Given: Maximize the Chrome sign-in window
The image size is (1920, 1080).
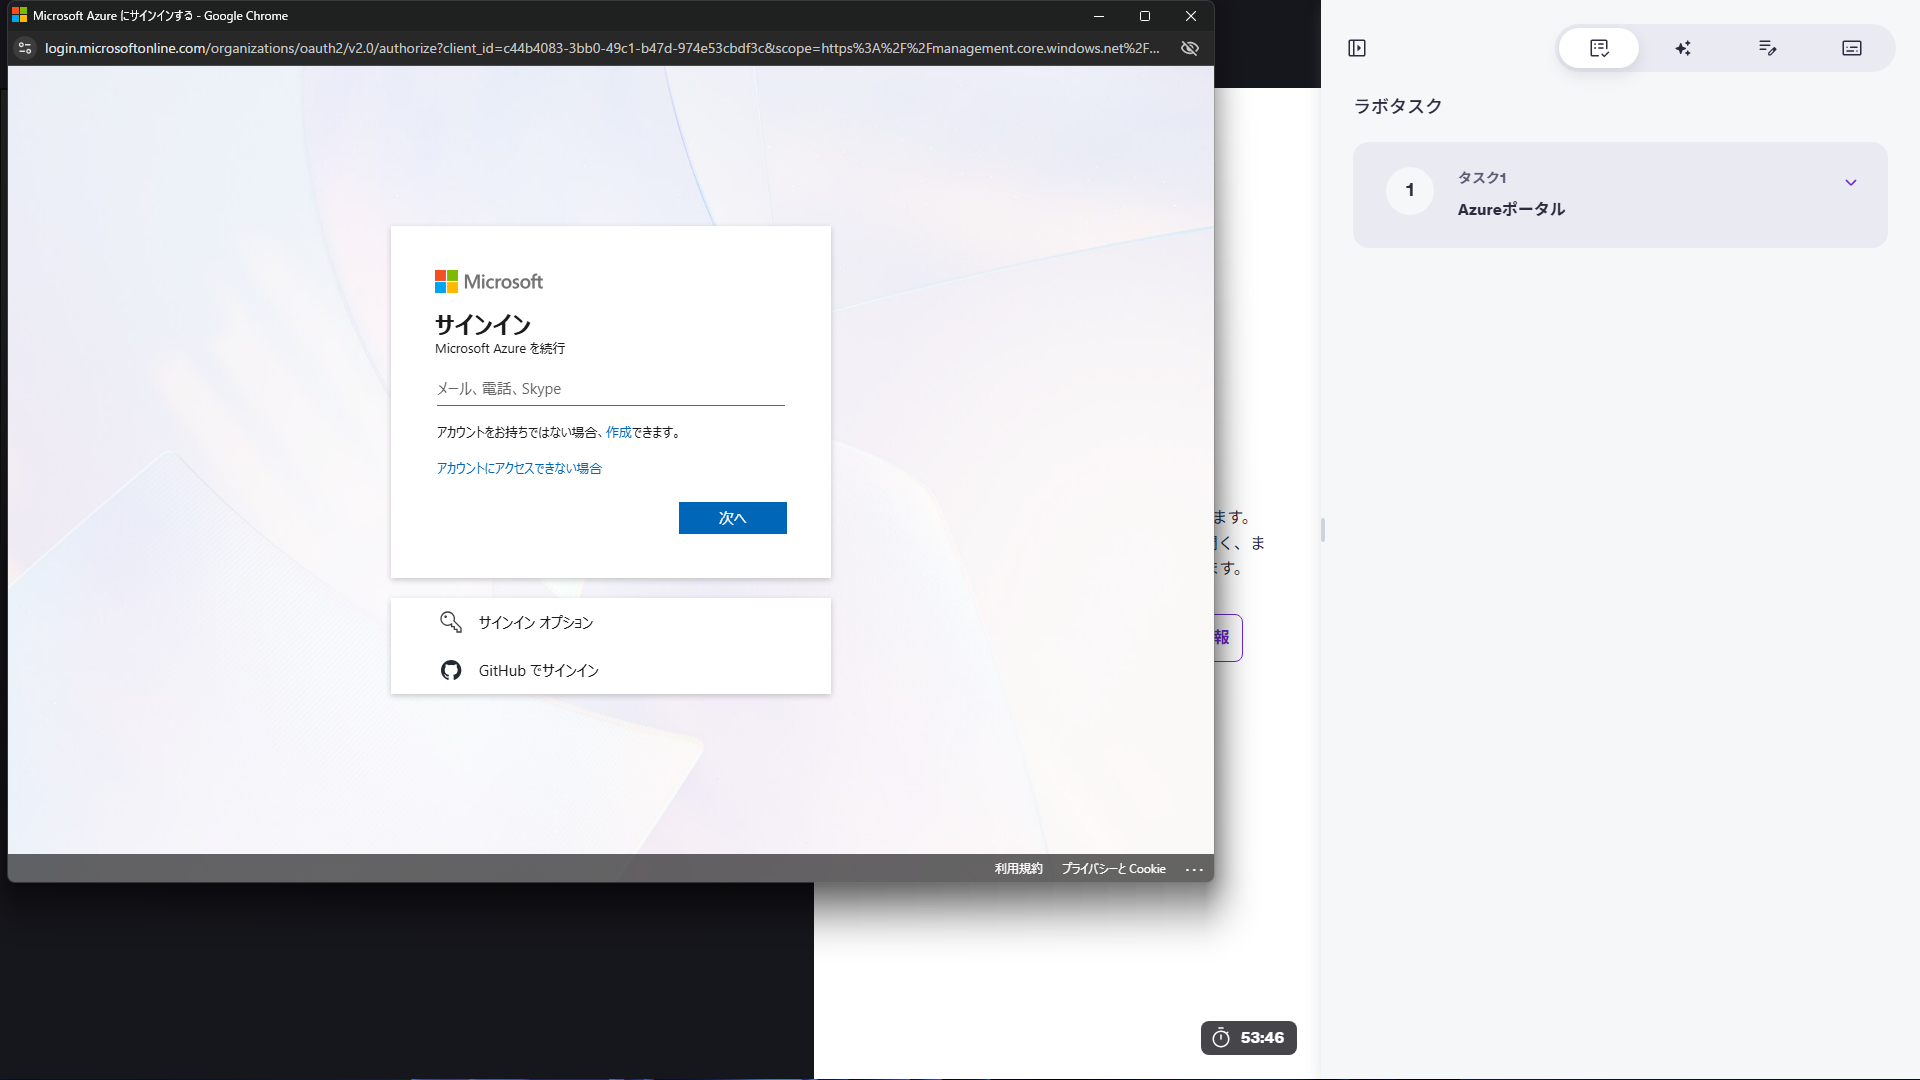Looking at the screenshot, I should pos(1145,16).
